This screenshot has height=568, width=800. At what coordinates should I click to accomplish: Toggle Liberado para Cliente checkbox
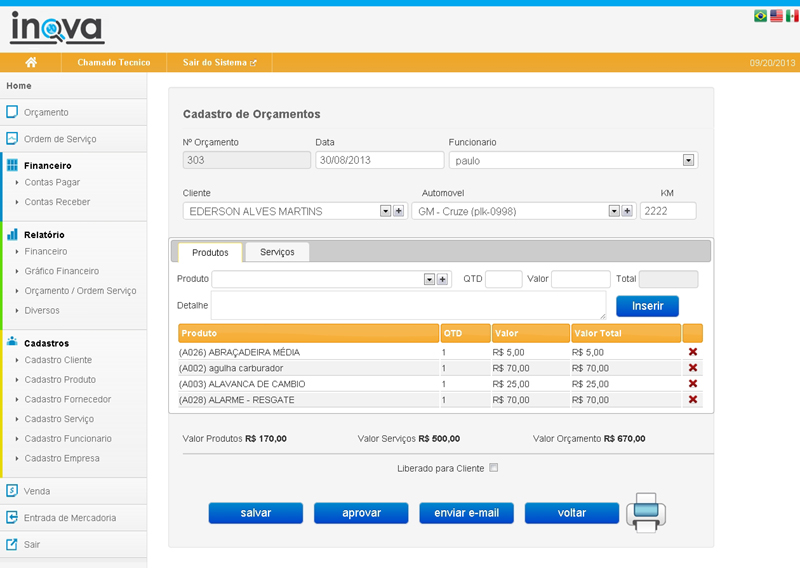493,468
